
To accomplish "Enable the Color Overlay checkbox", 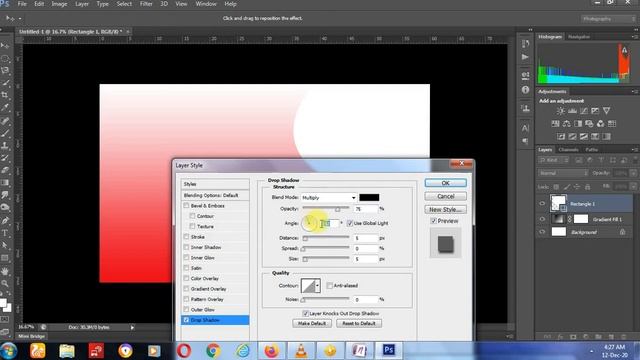I will click(x=187, y=278).
